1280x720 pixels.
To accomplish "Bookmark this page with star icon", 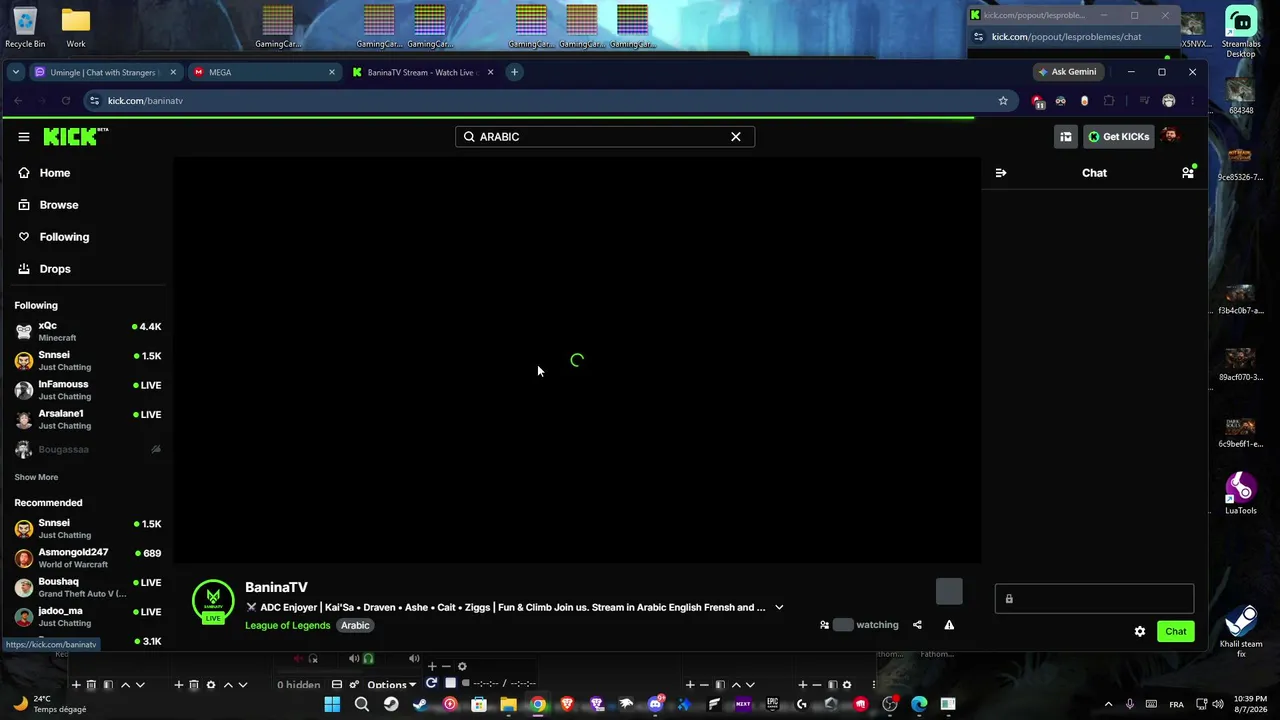I will click(1003, 100).
